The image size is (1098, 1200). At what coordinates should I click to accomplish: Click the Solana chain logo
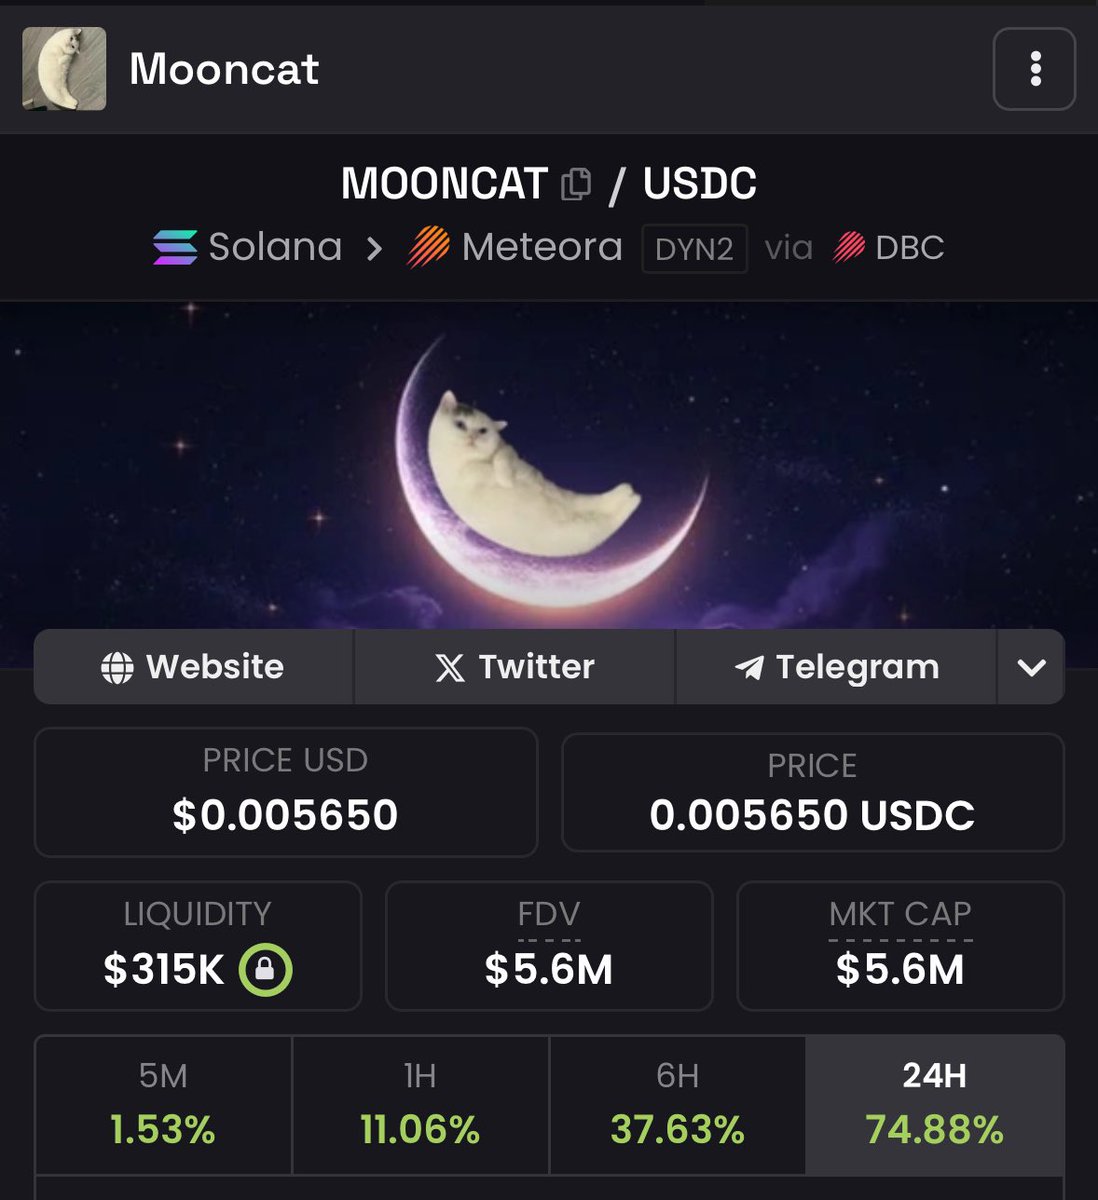[x=175, y=247]
